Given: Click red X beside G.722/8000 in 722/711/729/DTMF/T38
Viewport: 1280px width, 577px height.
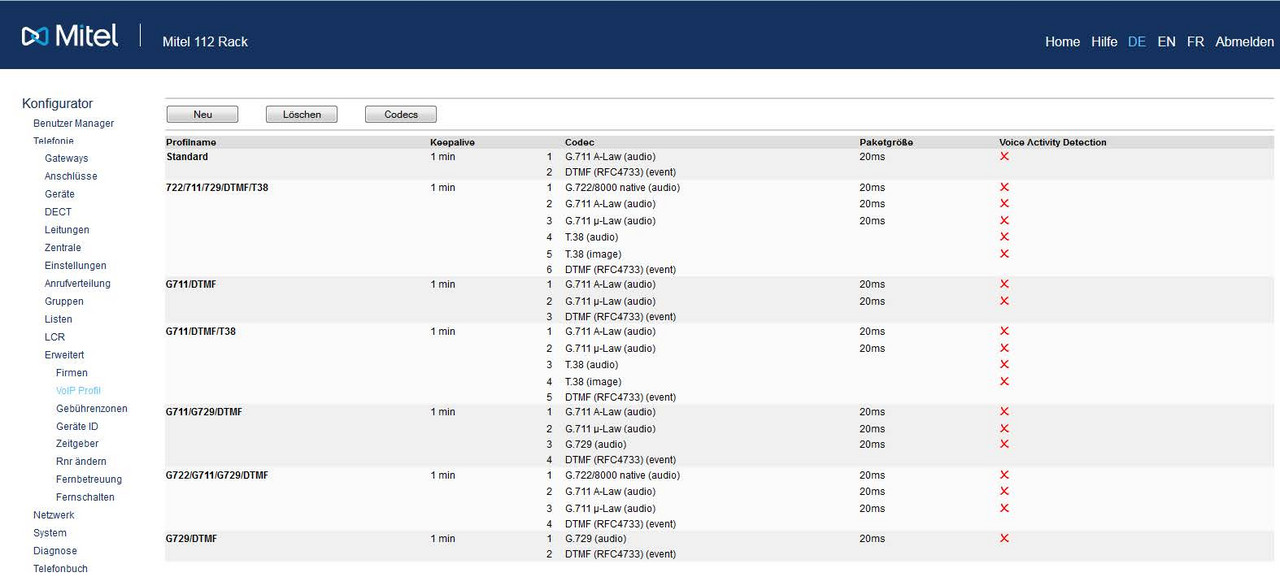Looking at the screenshot, I should 1004,187.
